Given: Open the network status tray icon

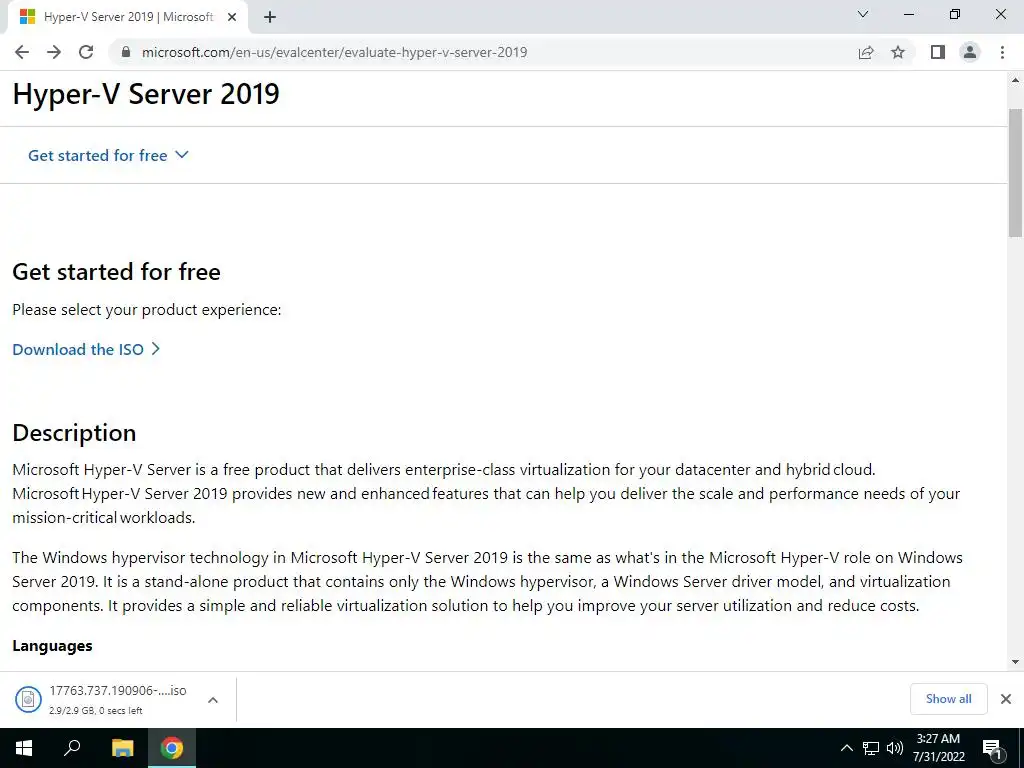Looking at the screenshot, I should click(871, 748).
